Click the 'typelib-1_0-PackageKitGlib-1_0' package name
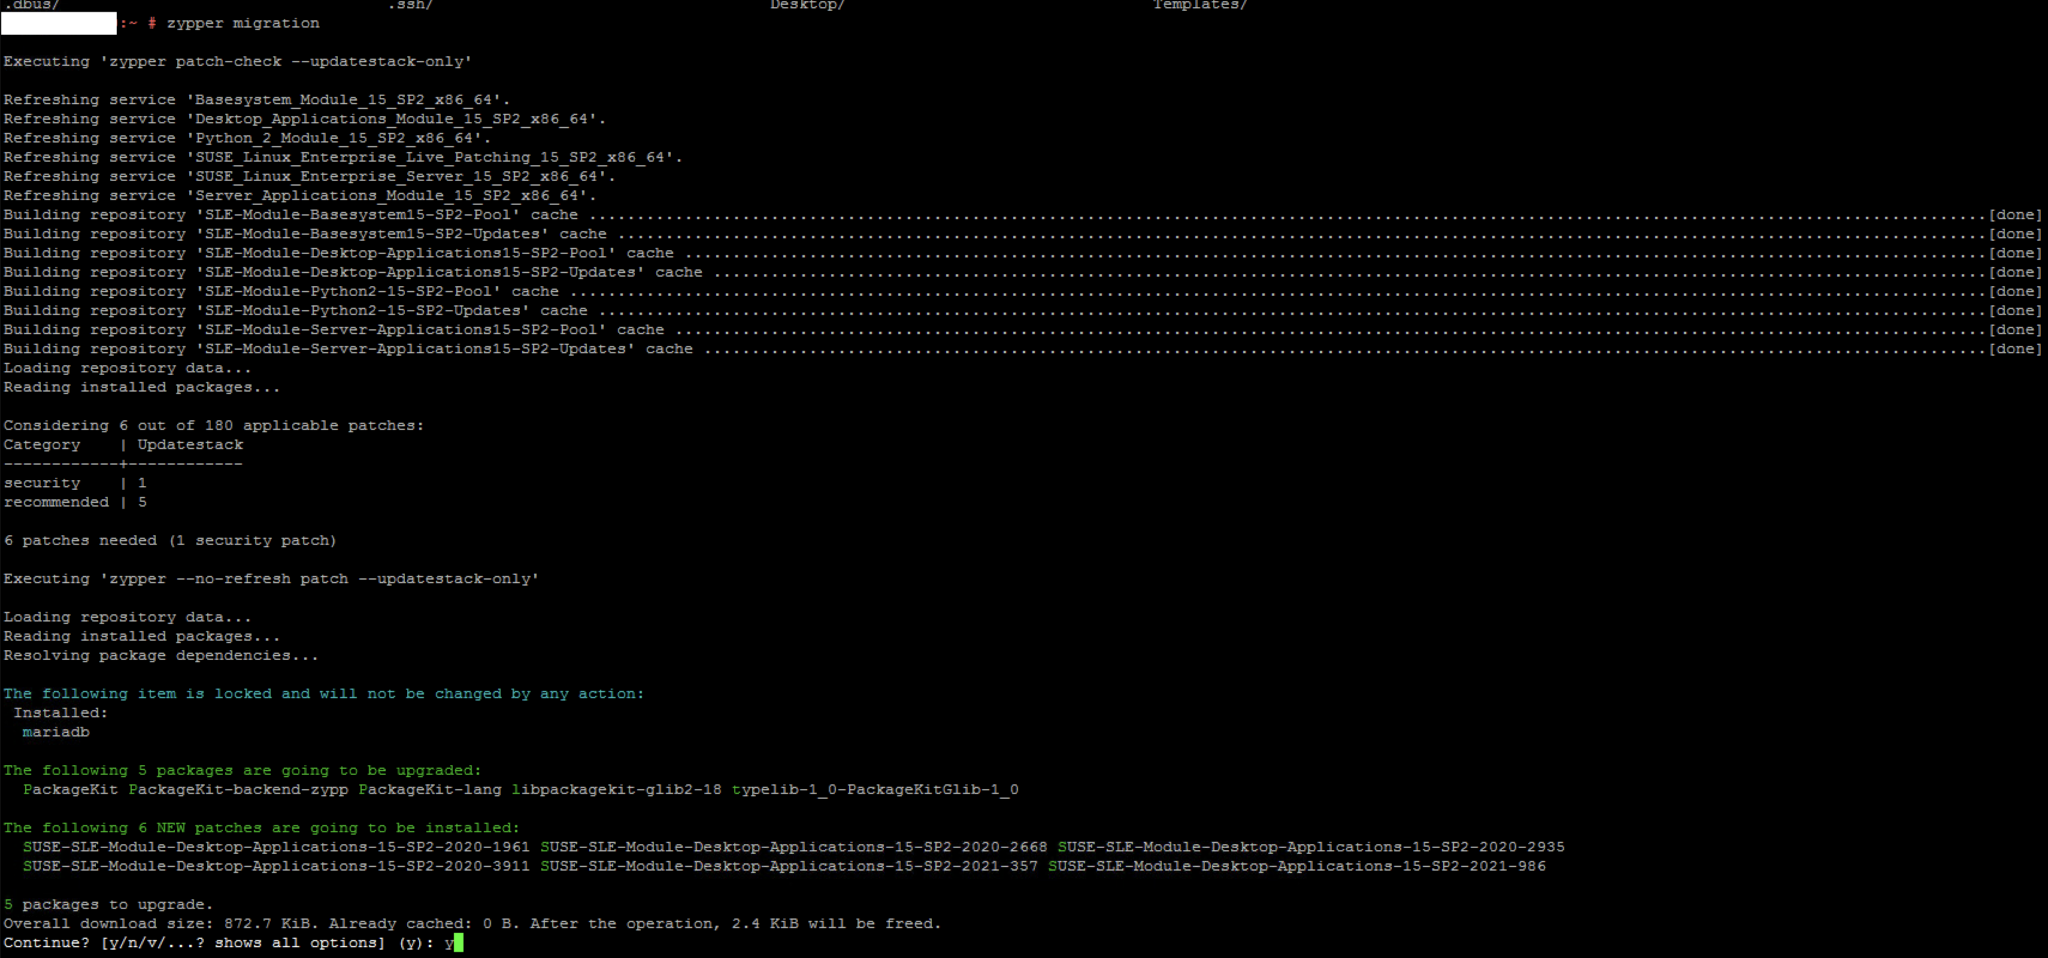The height and width of the screenshot is (958, 2048). coord(875,790)
